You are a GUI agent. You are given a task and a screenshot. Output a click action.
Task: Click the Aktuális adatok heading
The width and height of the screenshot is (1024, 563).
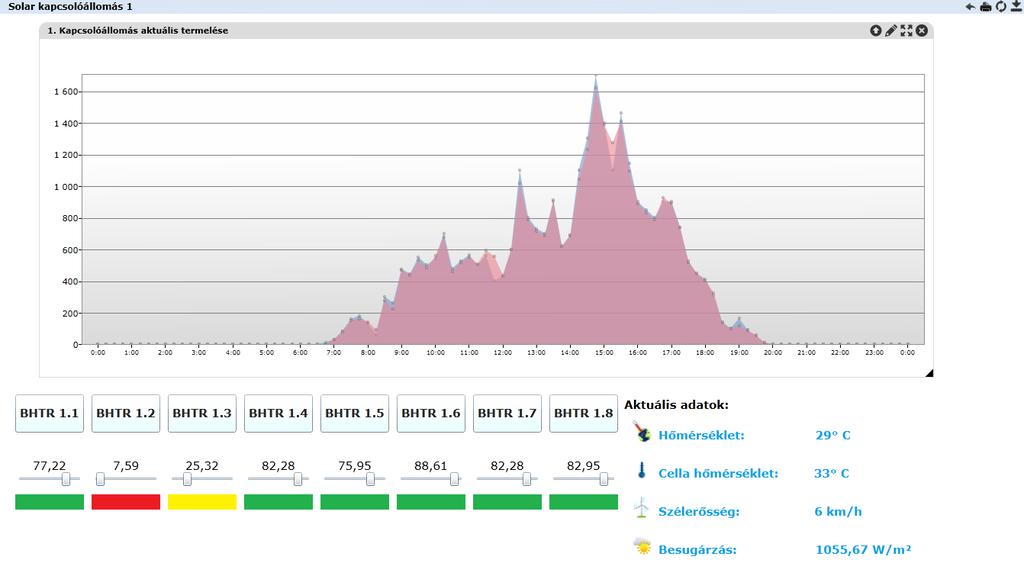point(676,405)
